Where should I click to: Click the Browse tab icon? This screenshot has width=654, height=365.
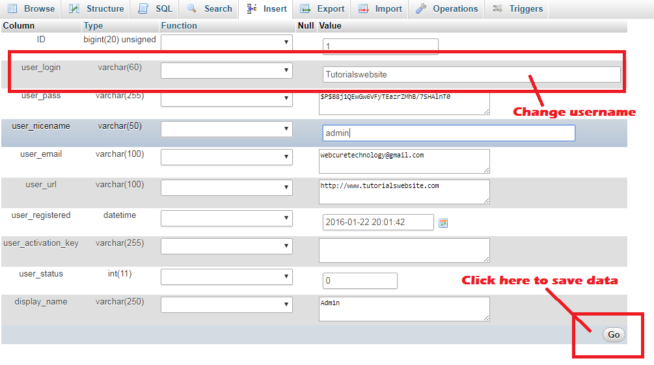click(13, 8)
